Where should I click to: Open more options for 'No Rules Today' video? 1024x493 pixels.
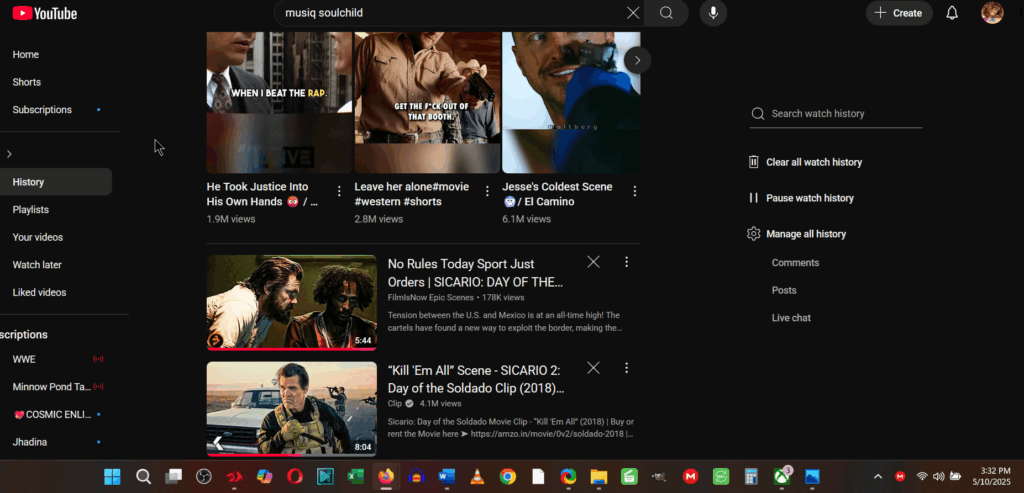626,262
